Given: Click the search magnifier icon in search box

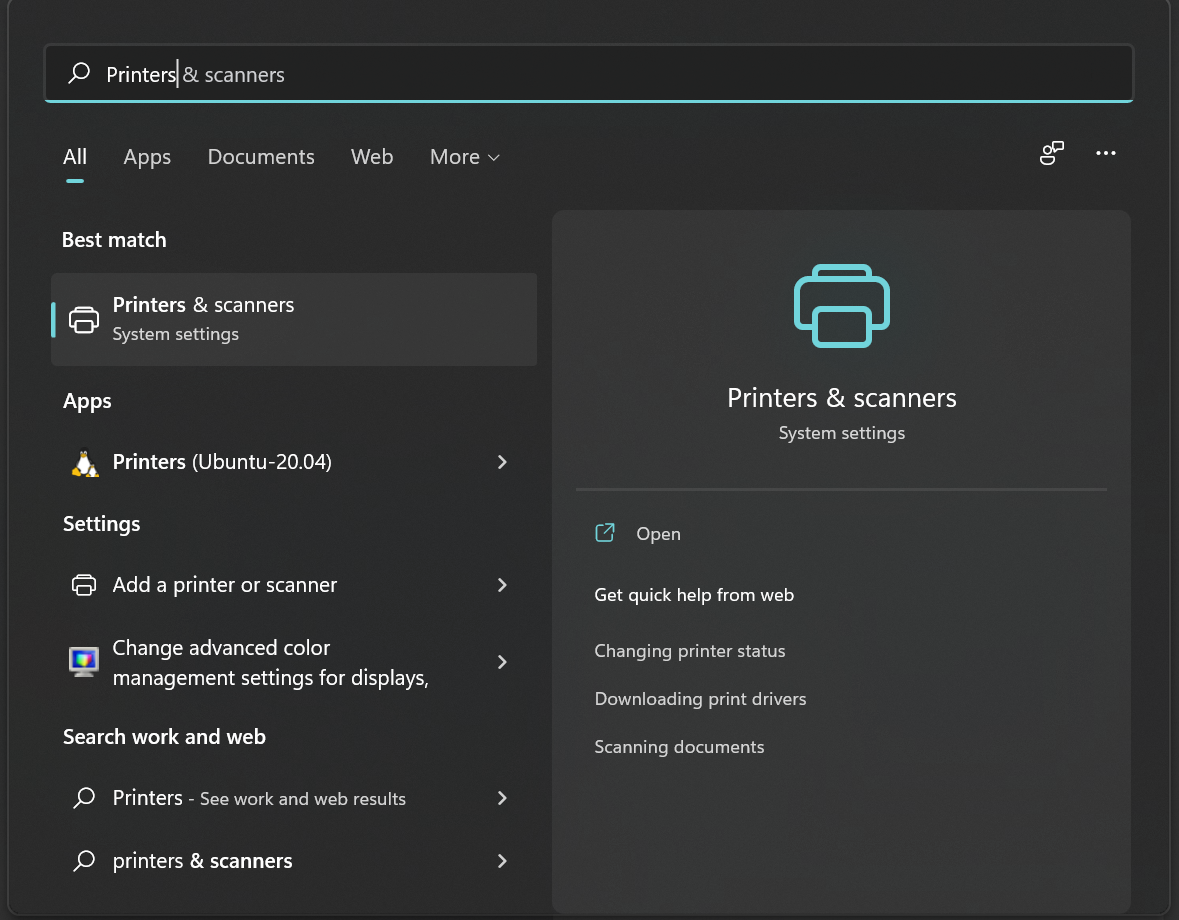Looking at the screenshot, I should coord(79,73).
